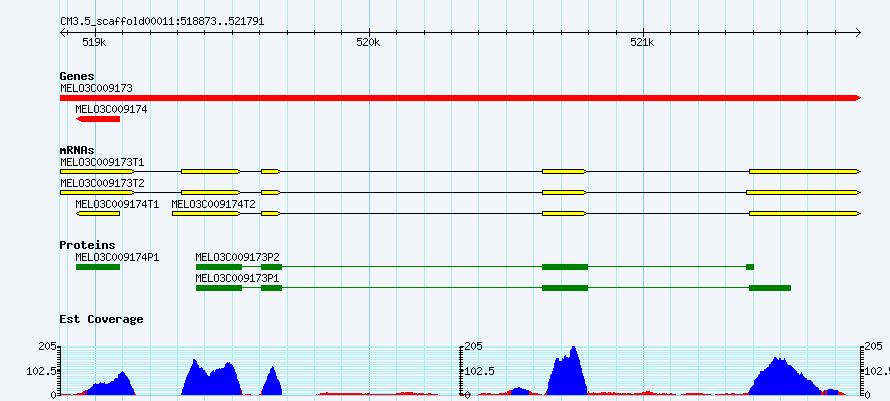
Task: Click the MELO3C009174T1 transcript label
Action: click(117, 204)
